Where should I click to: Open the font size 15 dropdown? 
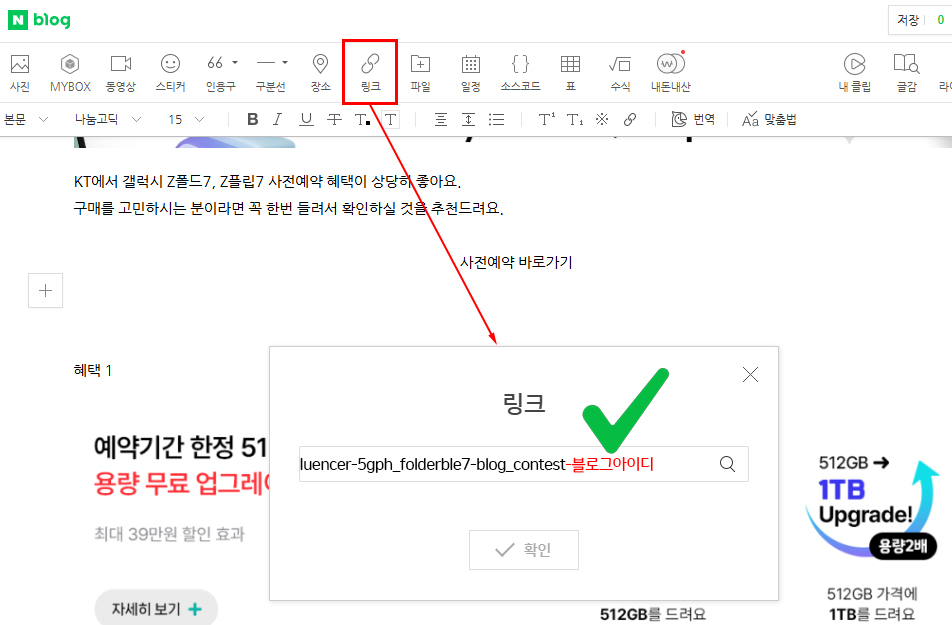pos(186,120)
